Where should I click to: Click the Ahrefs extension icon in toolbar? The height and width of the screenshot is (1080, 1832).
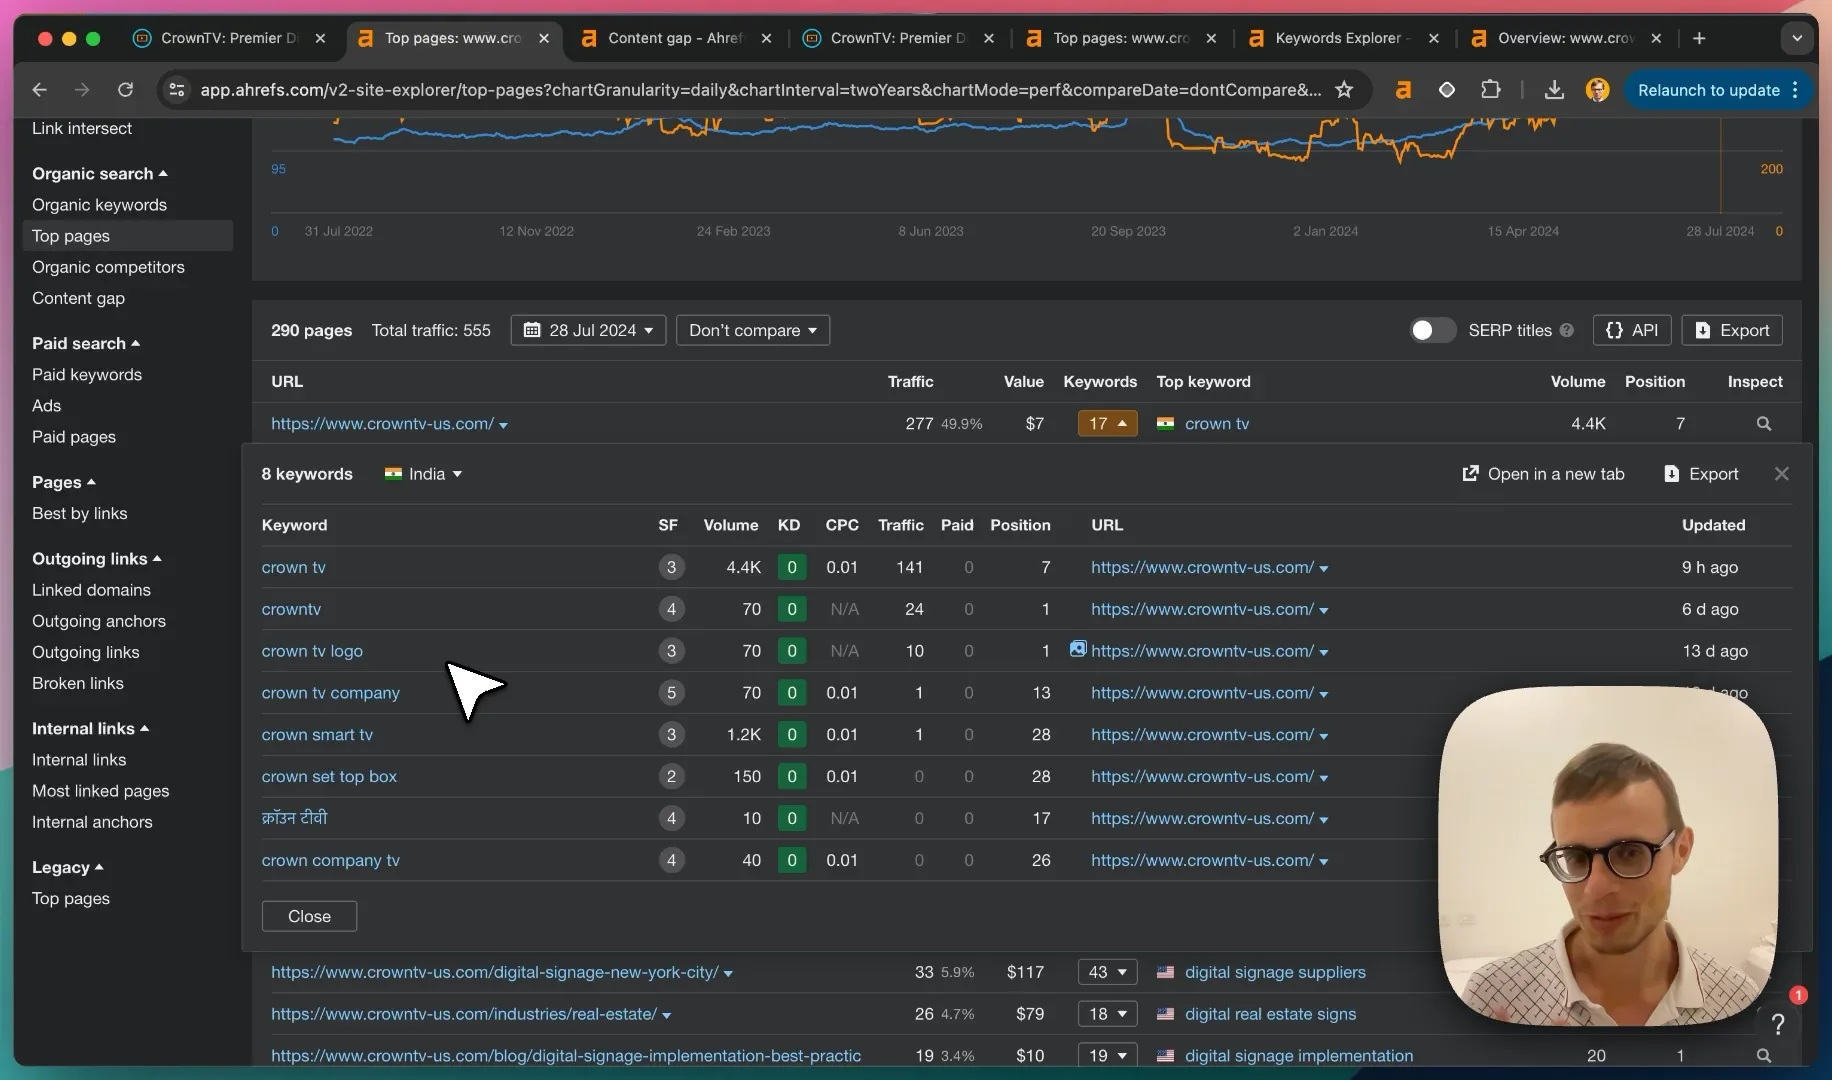click(1403, 90)
